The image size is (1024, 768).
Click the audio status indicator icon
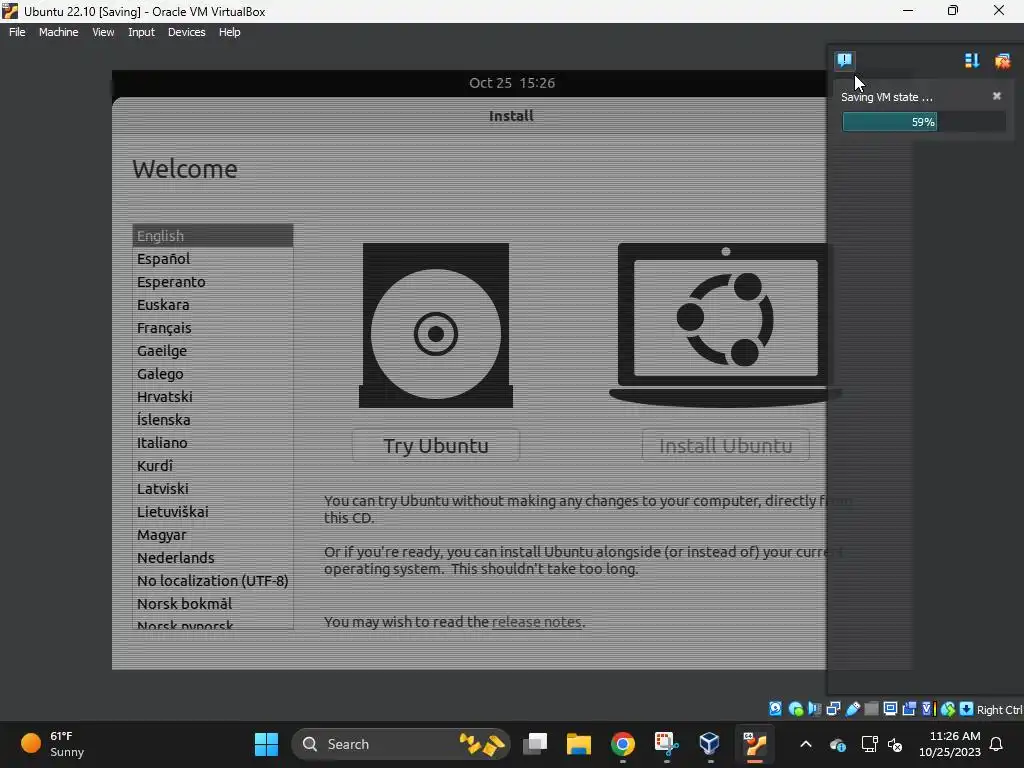(814, 709)
